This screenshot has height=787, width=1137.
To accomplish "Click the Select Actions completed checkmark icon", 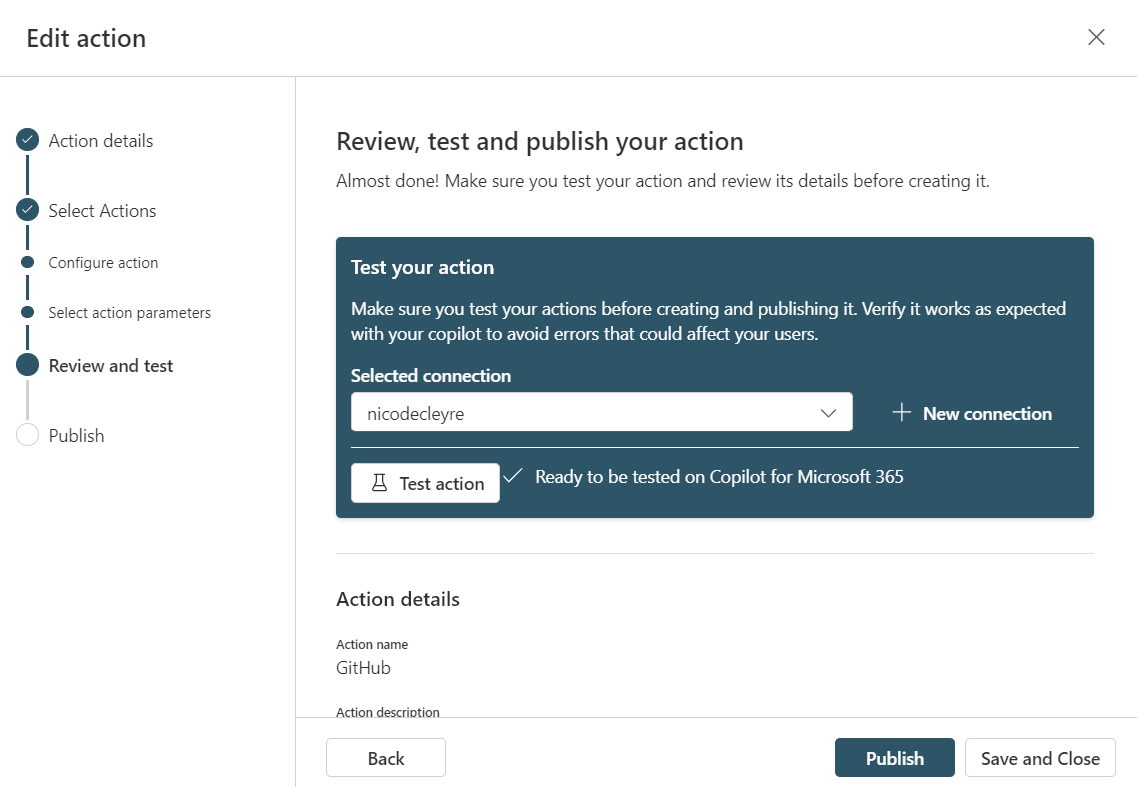I will [x=27, y=211].
